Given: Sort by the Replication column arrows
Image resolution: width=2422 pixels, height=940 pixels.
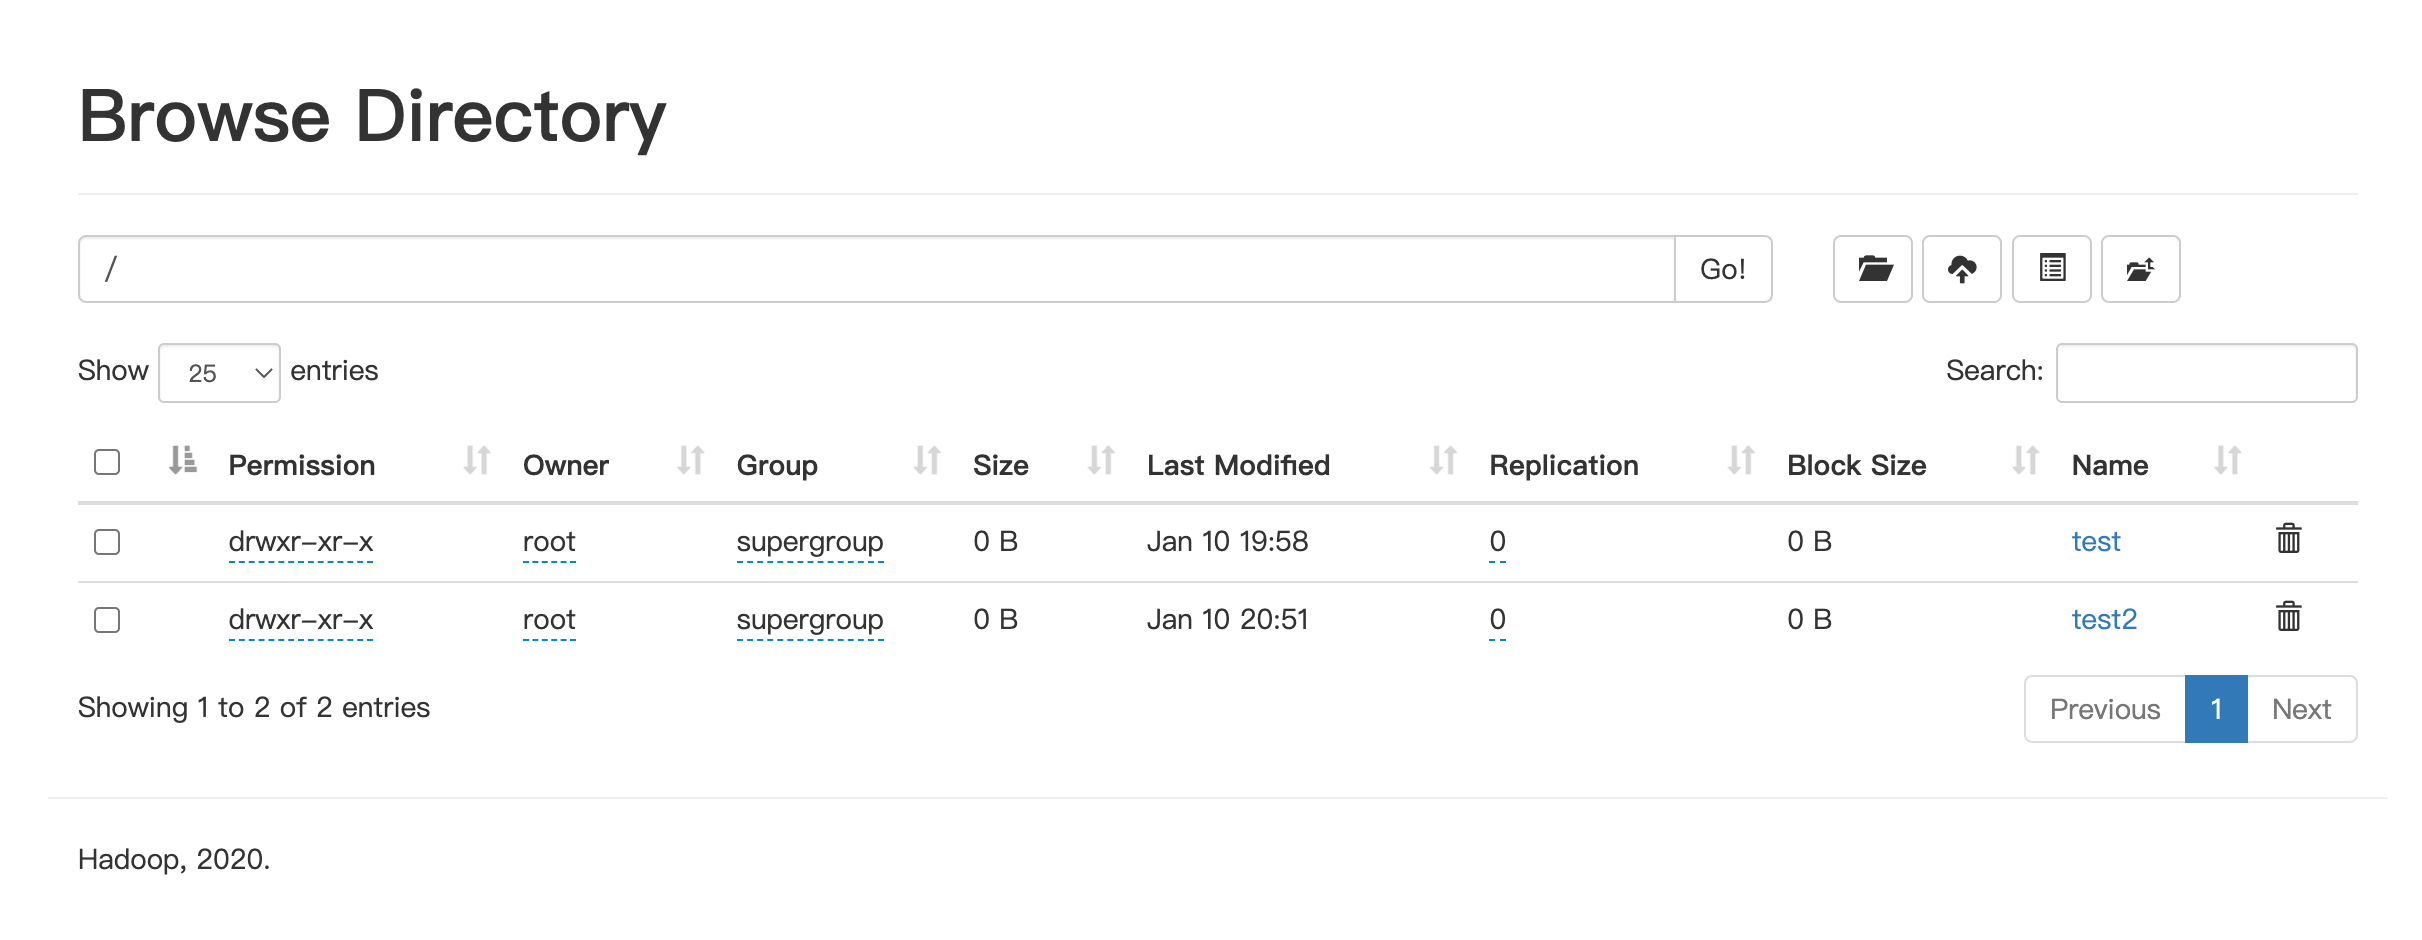Looking at the screenshot, I should pos(1741,460).
